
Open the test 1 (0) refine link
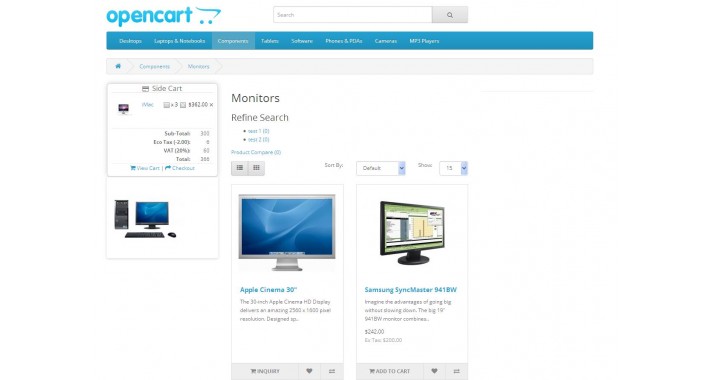[x=259, y=131]
